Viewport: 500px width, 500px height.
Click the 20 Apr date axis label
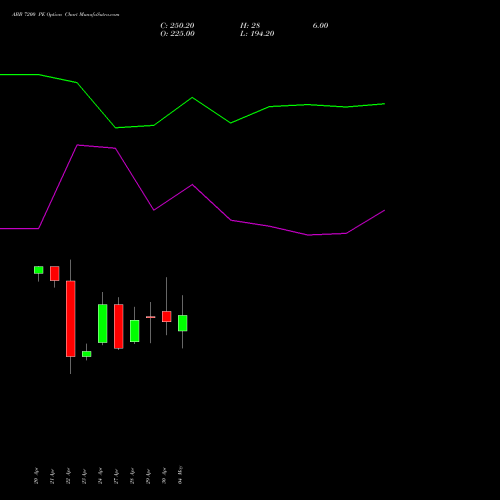(x=36, y=476)
